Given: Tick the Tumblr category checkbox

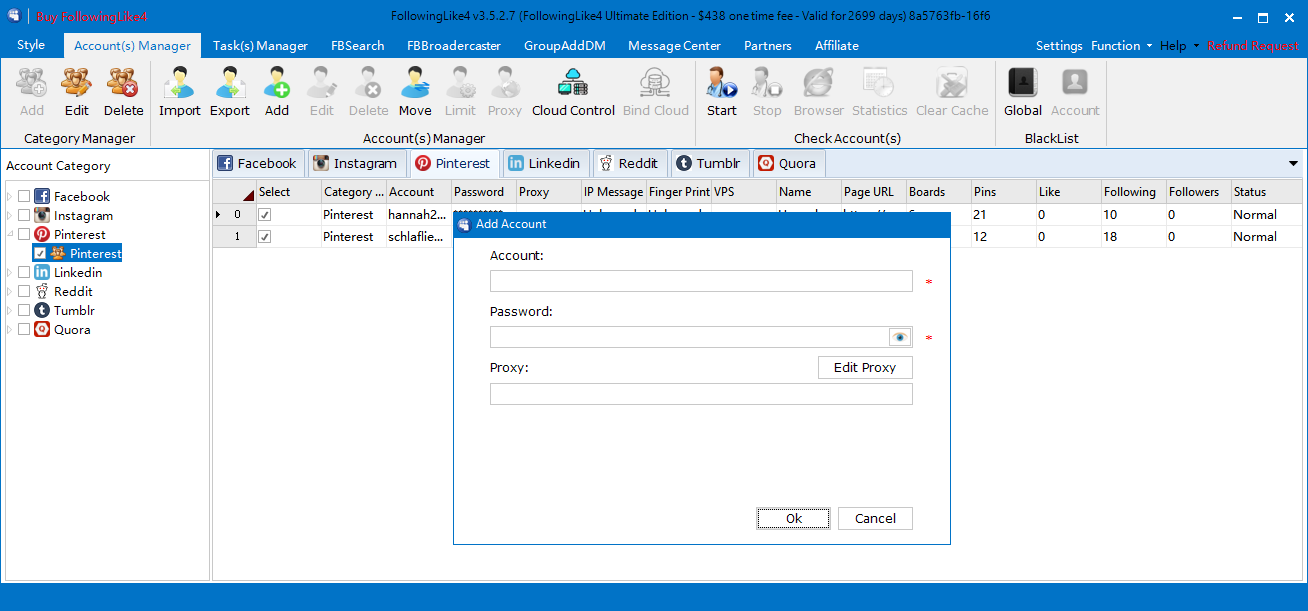Looking at the screenshot, I should click(x=24, y=311).
